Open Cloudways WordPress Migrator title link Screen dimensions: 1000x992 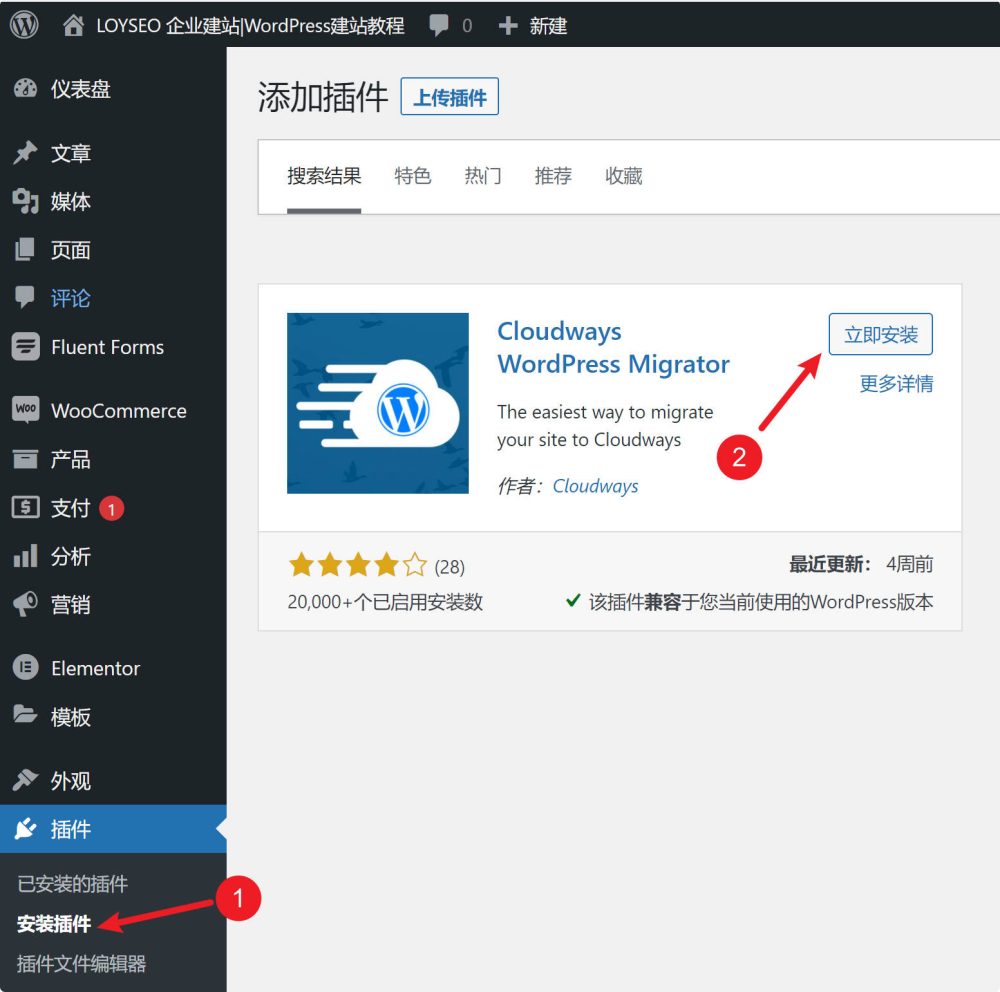(x=613, y=348)
